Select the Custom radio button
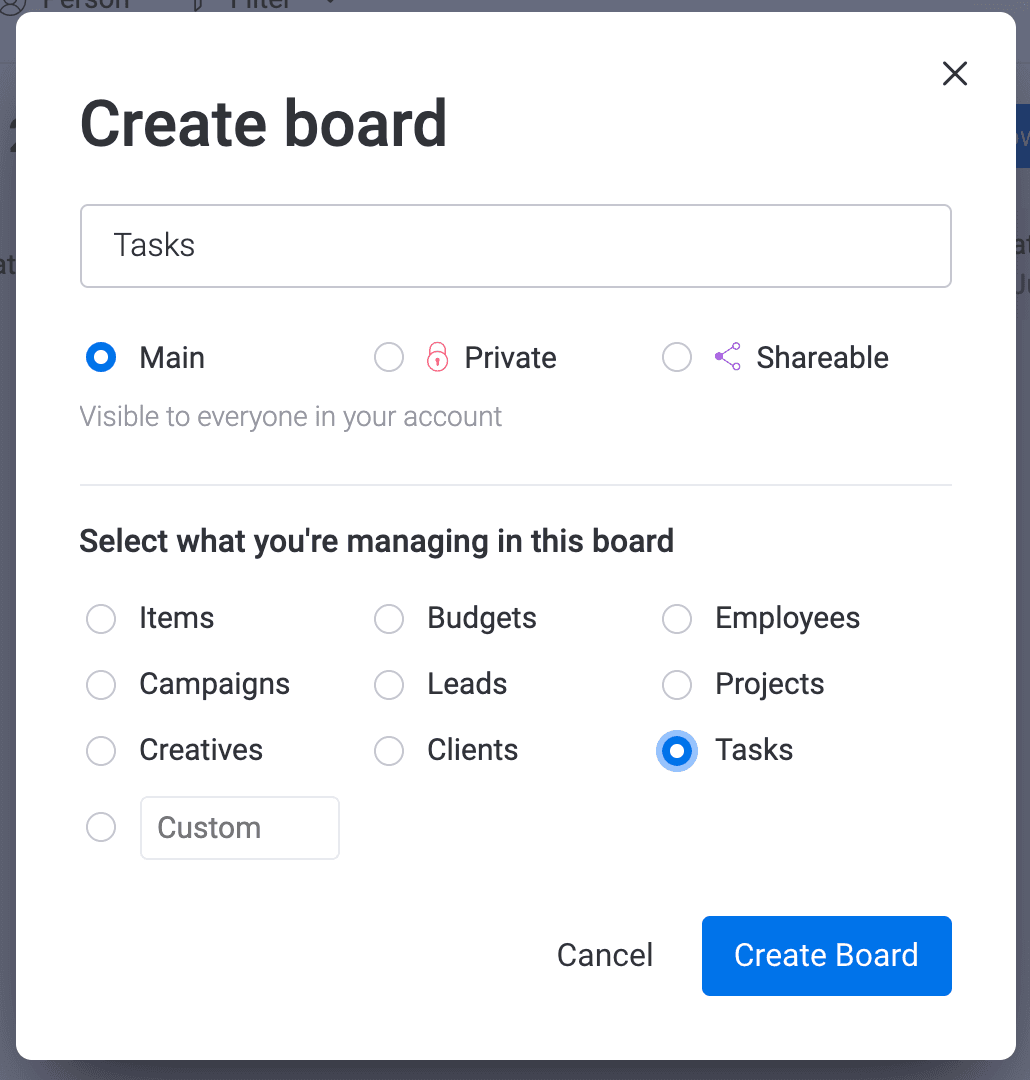The height and width of the screenshot is (1080, 1030). point(101,827)
